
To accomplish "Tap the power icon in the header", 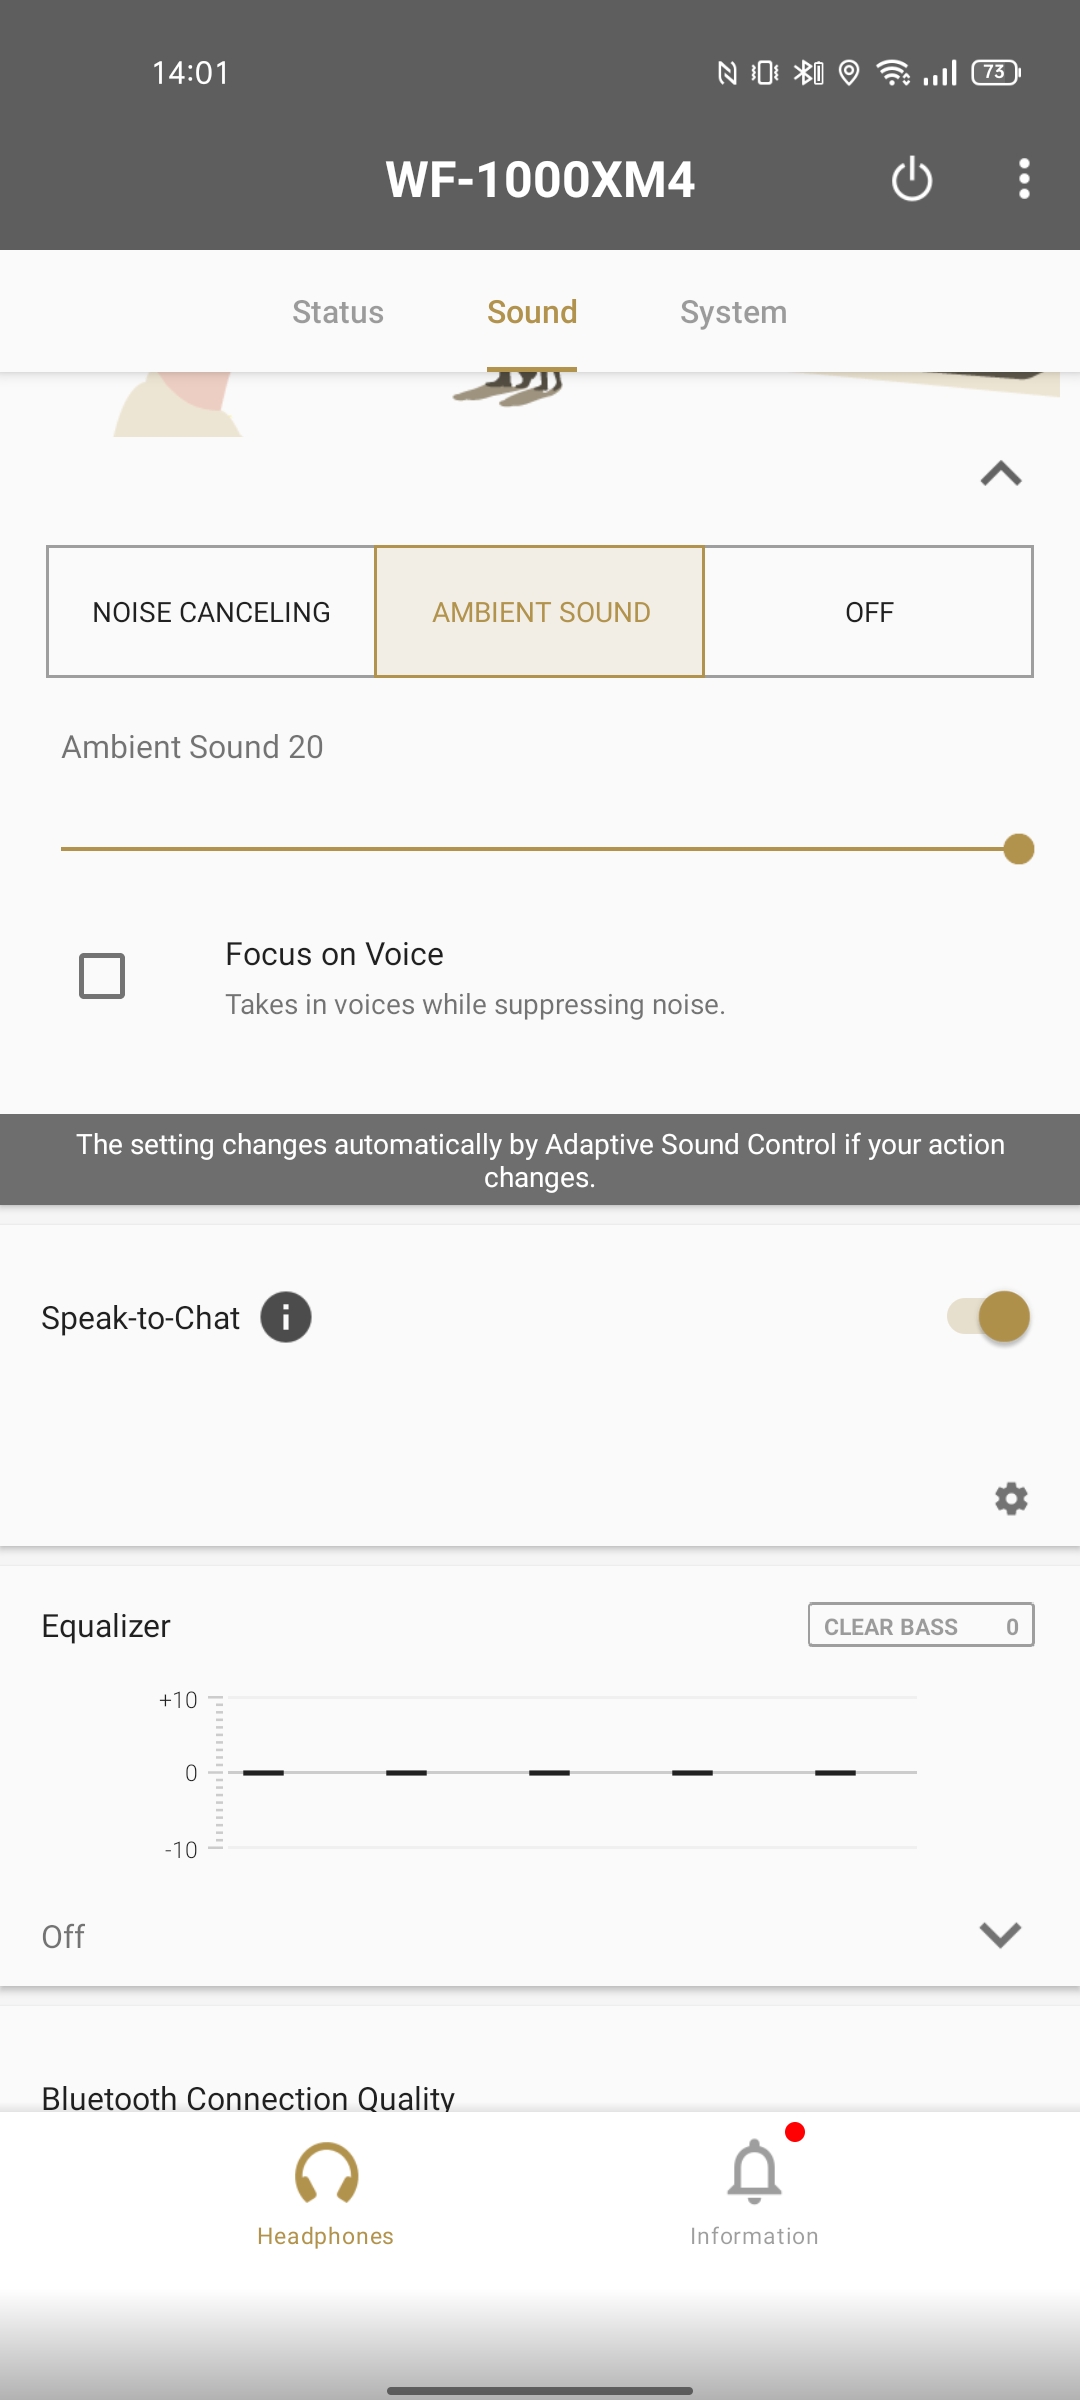I will (911, 180).
